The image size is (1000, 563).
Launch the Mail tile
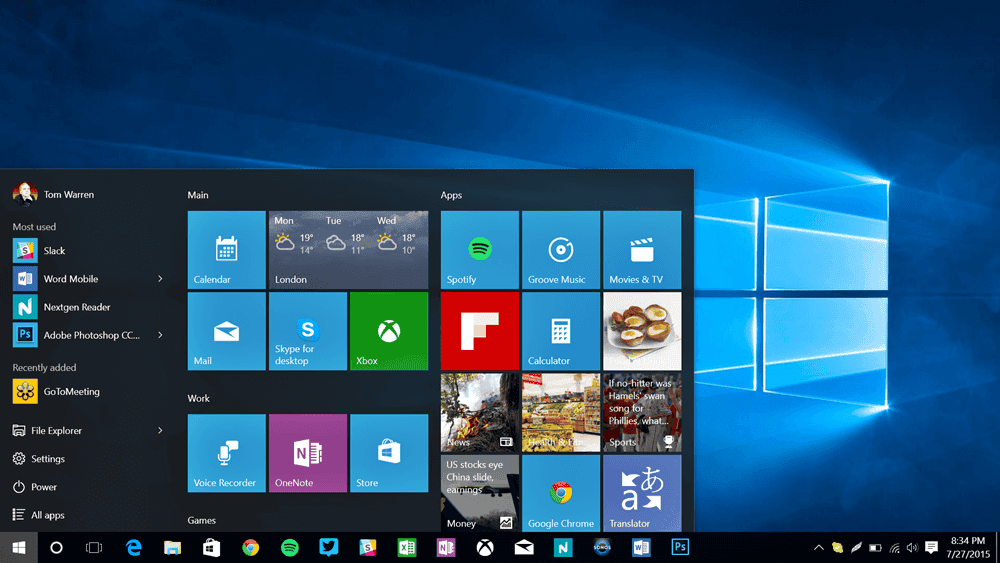(x=226, y=331)
